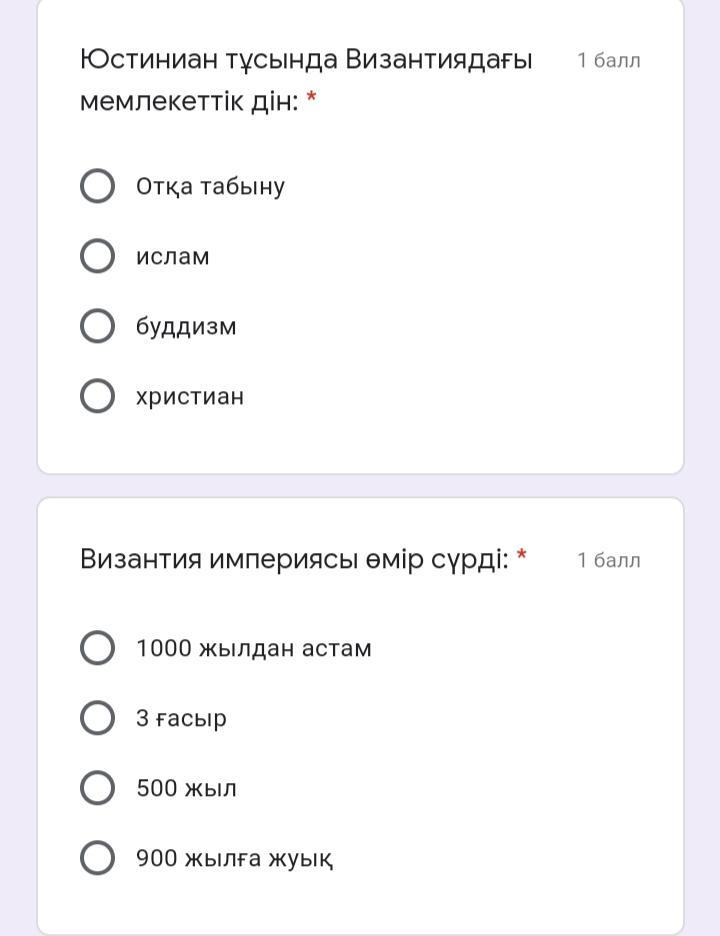
Task: Click the '3 ғасыр' label text
Action: [x=181, y=719]
